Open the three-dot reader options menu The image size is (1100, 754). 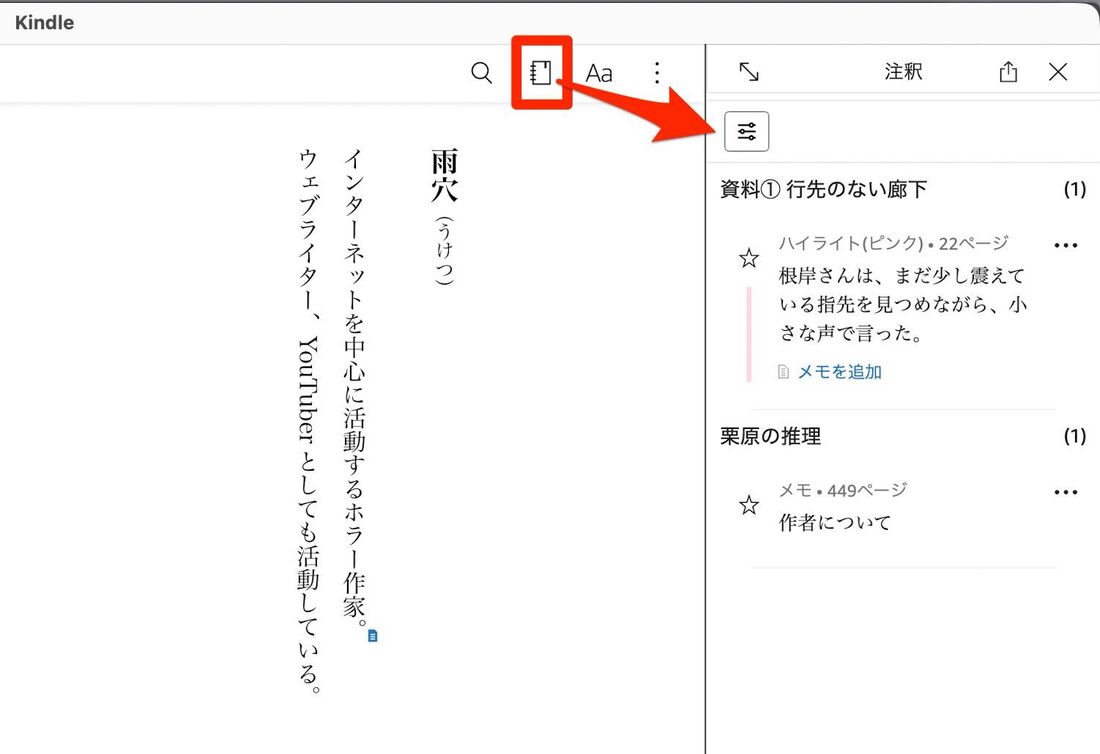pos(657,72)
